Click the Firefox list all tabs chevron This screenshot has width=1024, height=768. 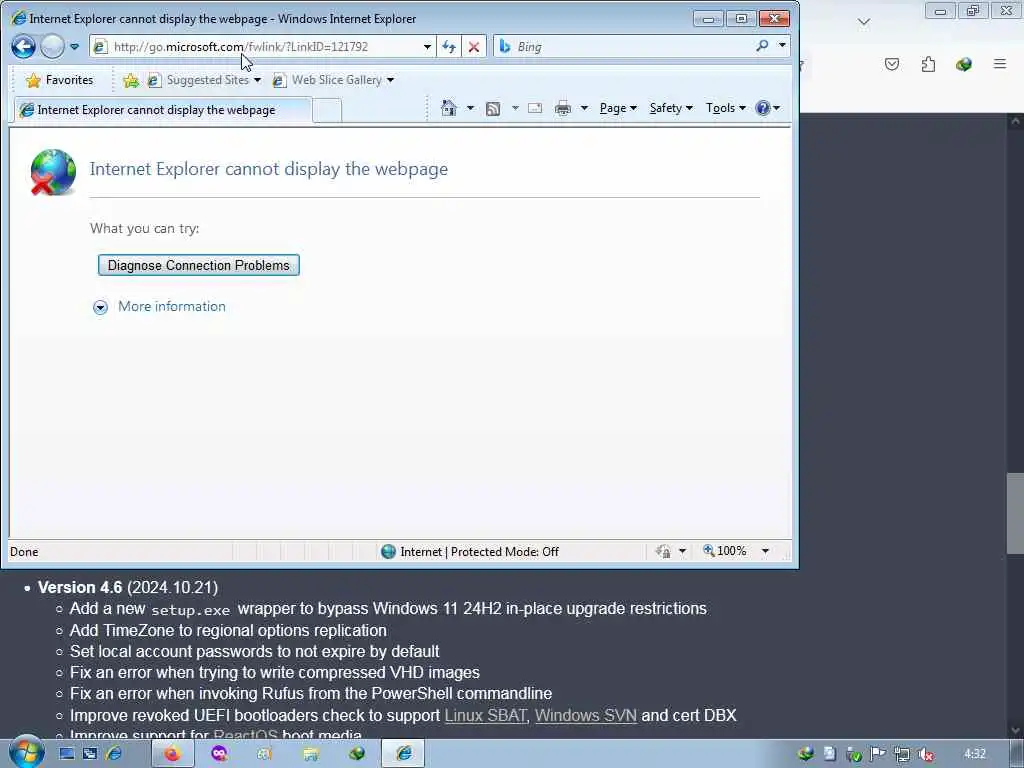864,22
